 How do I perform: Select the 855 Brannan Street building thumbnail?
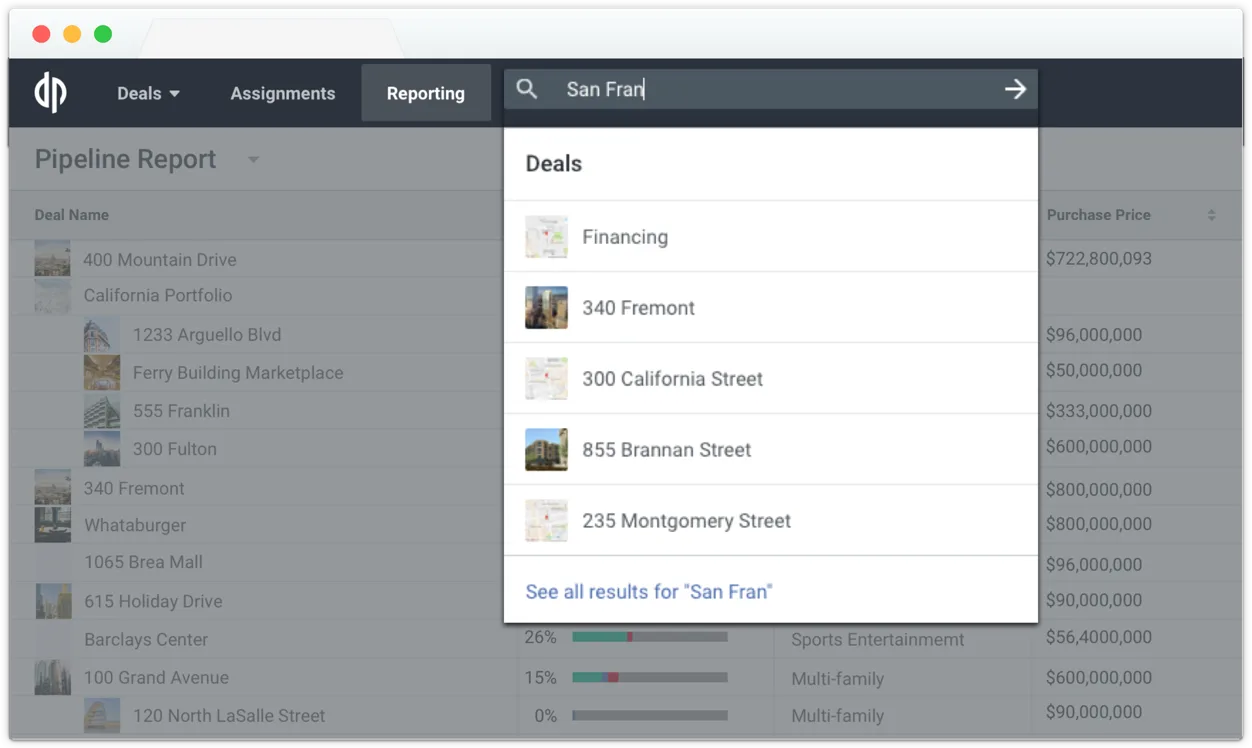[546, 449]
